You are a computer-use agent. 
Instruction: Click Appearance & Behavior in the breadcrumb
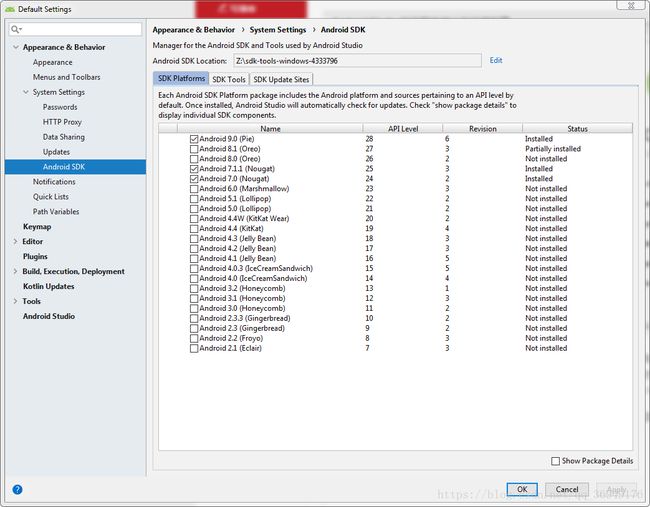194,30
